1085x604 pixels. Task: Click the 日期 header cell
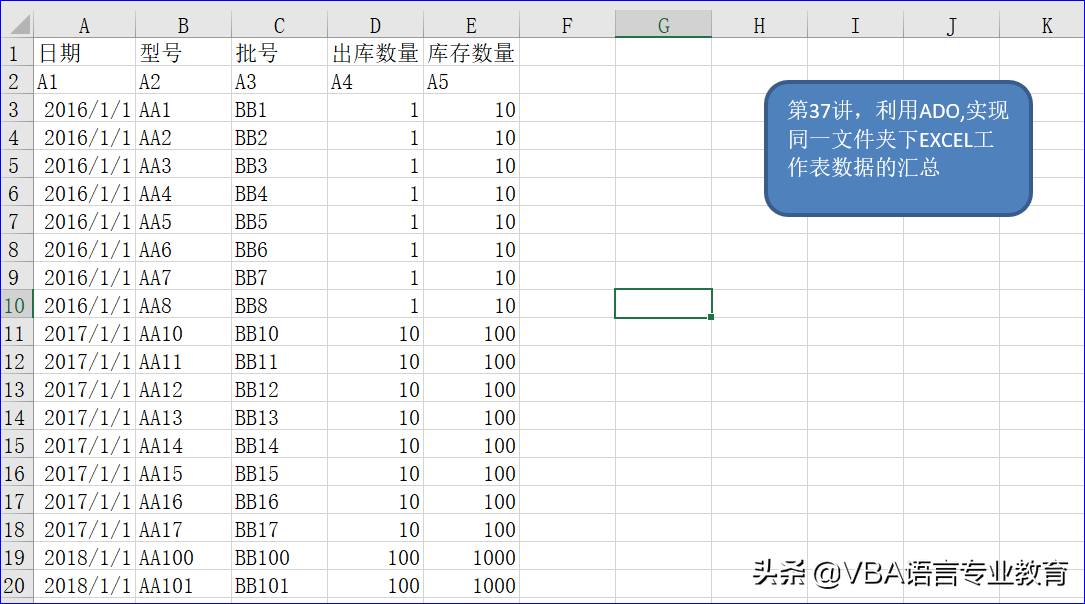[x=84, y=53]
